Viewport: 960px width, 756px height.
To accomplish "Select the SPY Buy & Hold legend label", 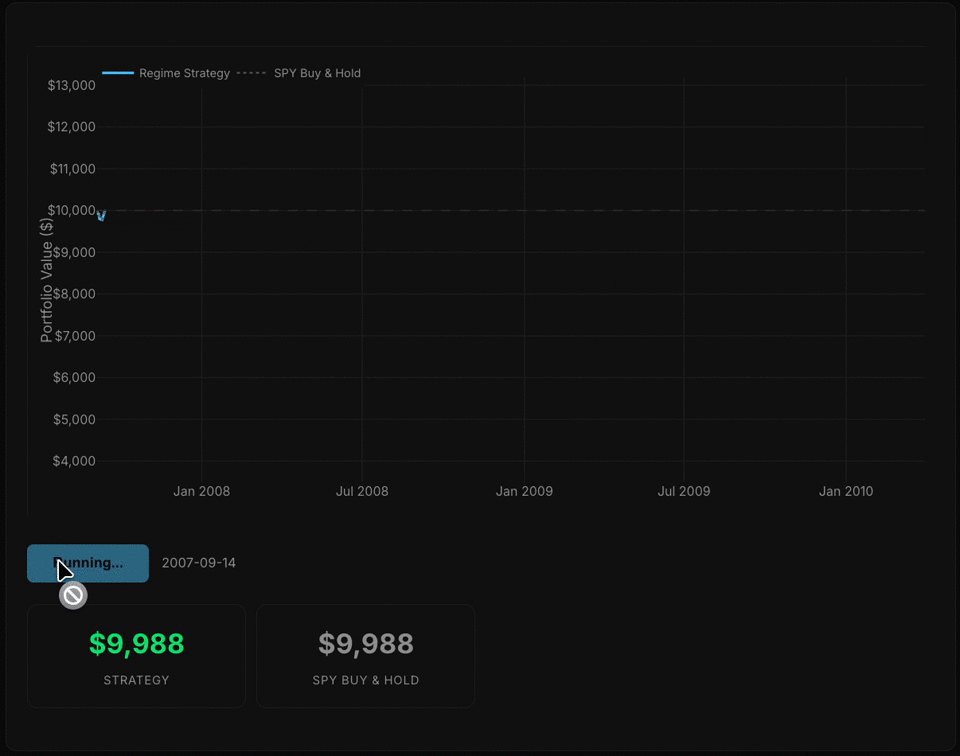I will 316,72.
